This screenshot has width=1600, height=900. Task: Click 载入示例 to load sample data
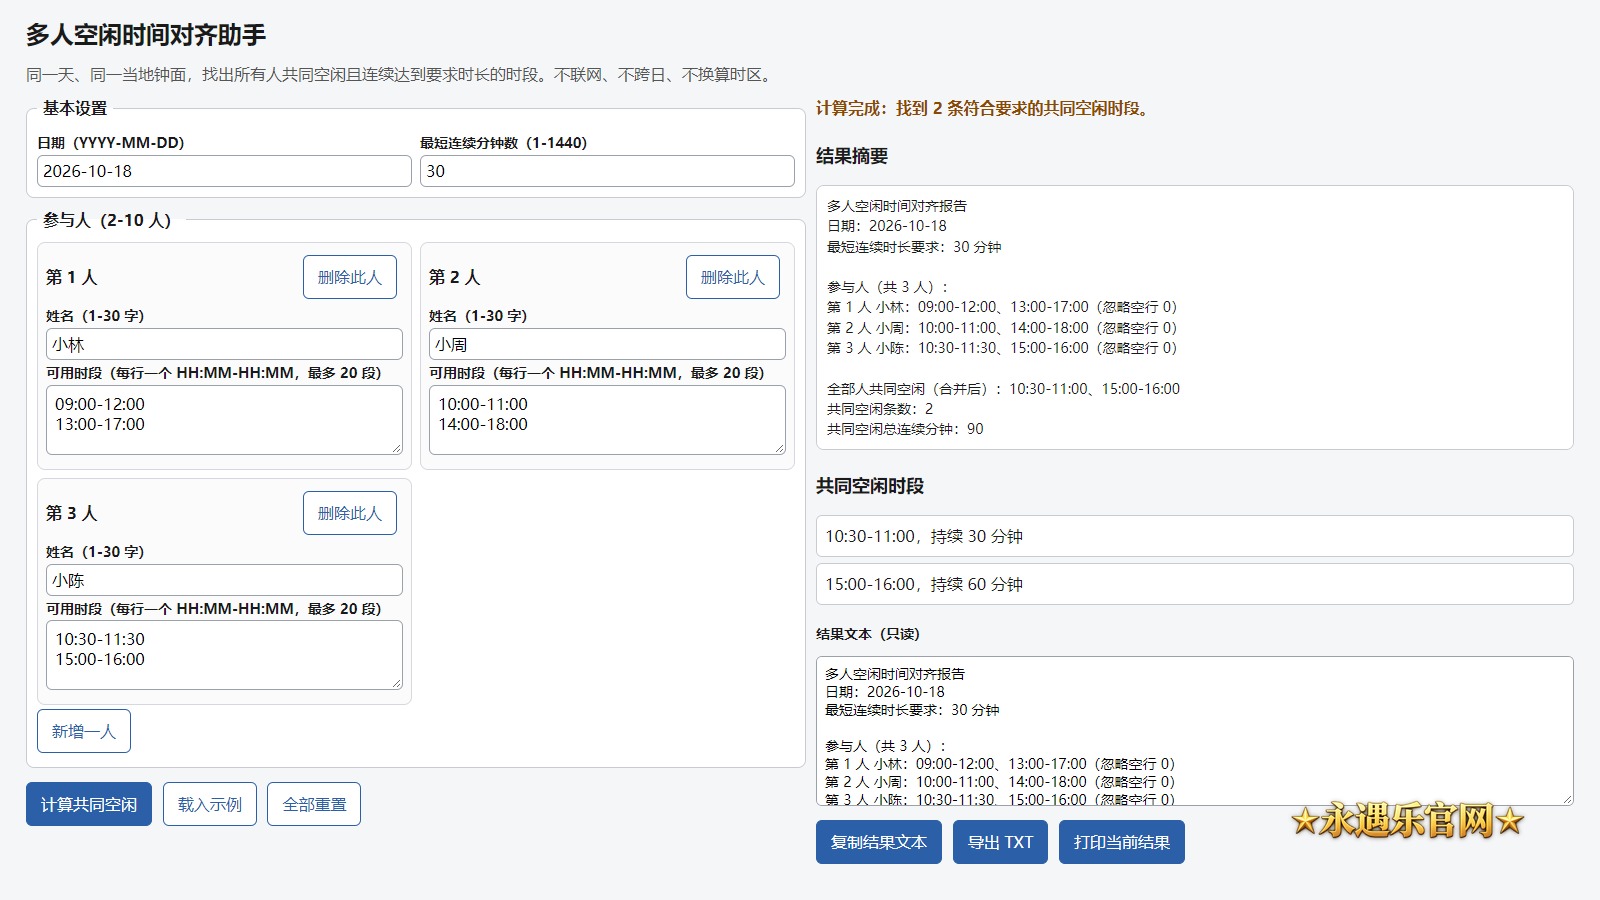click(x=210, y=804)
